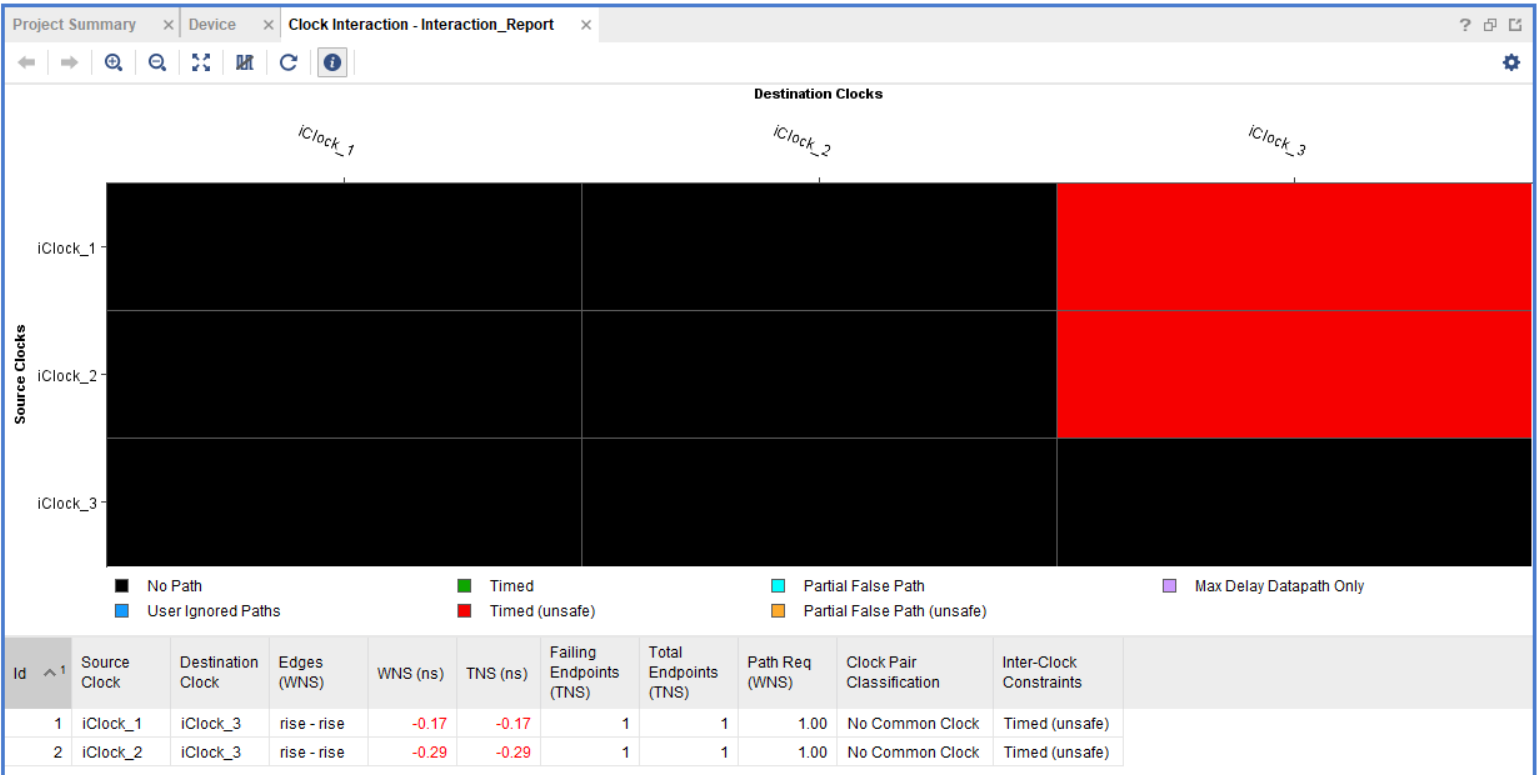The image size is (1539, 775).
Task: Sort table by the Id column
Action: coord(36,673)
